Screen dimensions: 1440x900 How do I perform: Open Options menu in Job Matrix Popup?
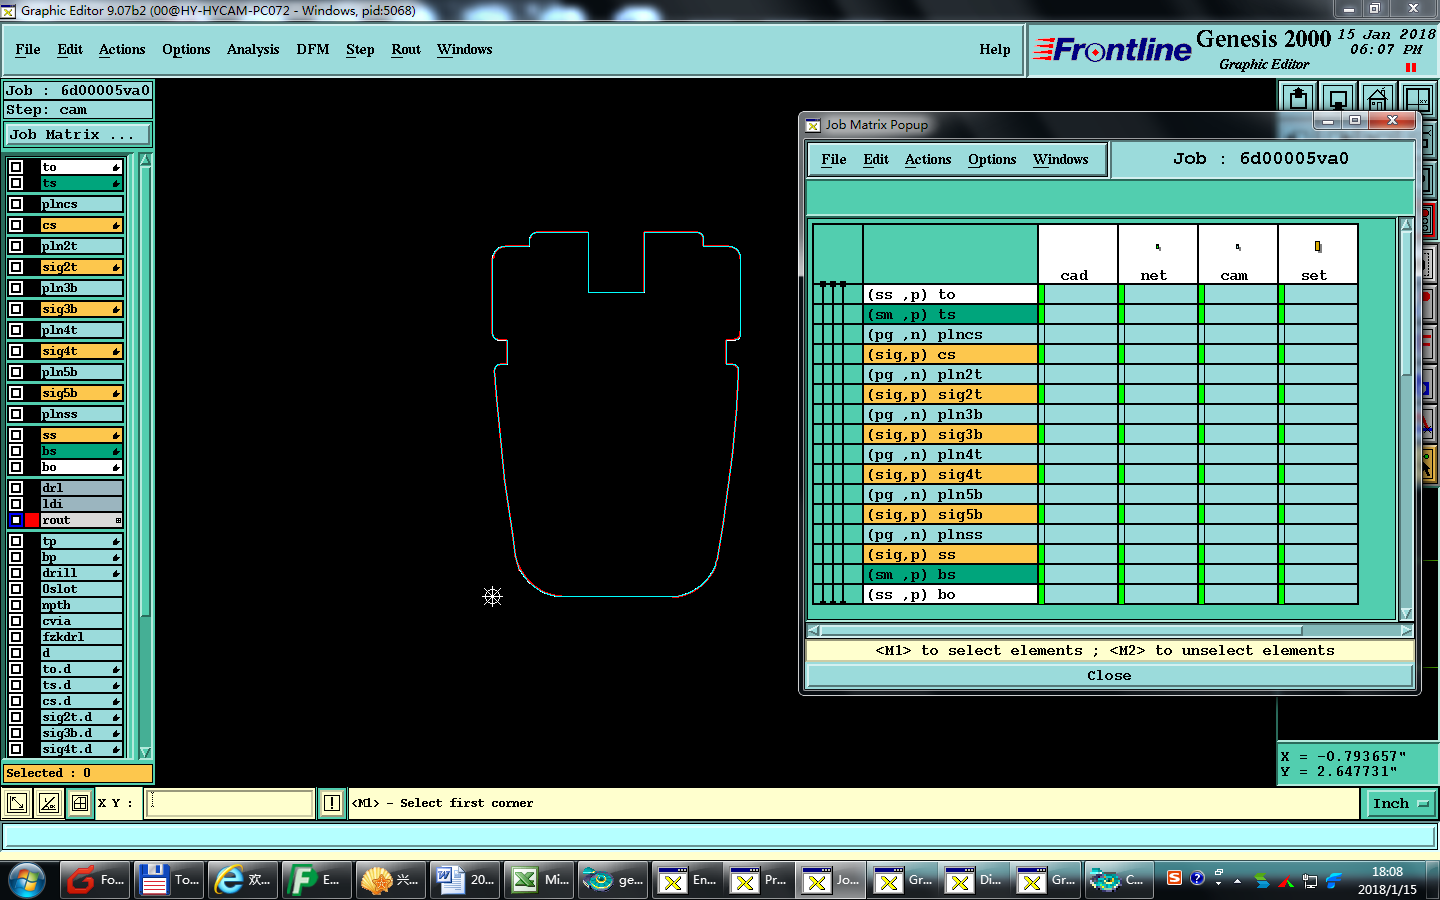coord(992,159)
